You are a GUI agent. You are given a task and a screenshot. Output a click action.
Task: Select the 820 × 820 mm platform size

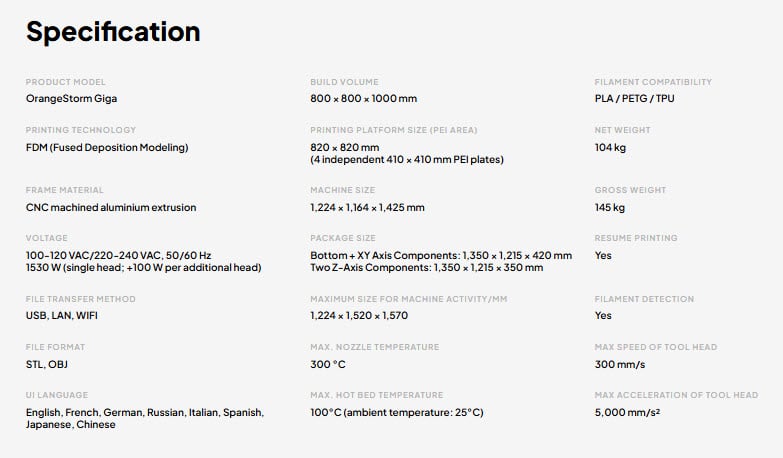(x=345, y=147)
